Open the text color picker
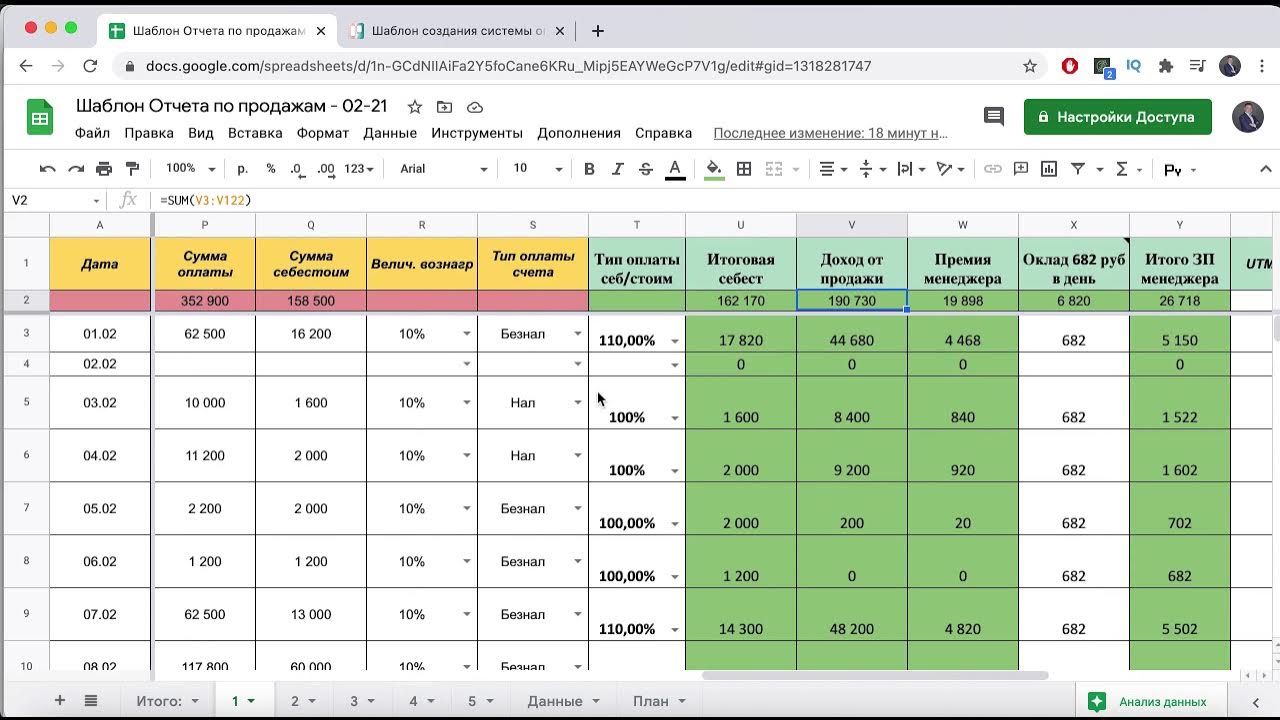Screen dimensions: 1280x720 (675, 169)
